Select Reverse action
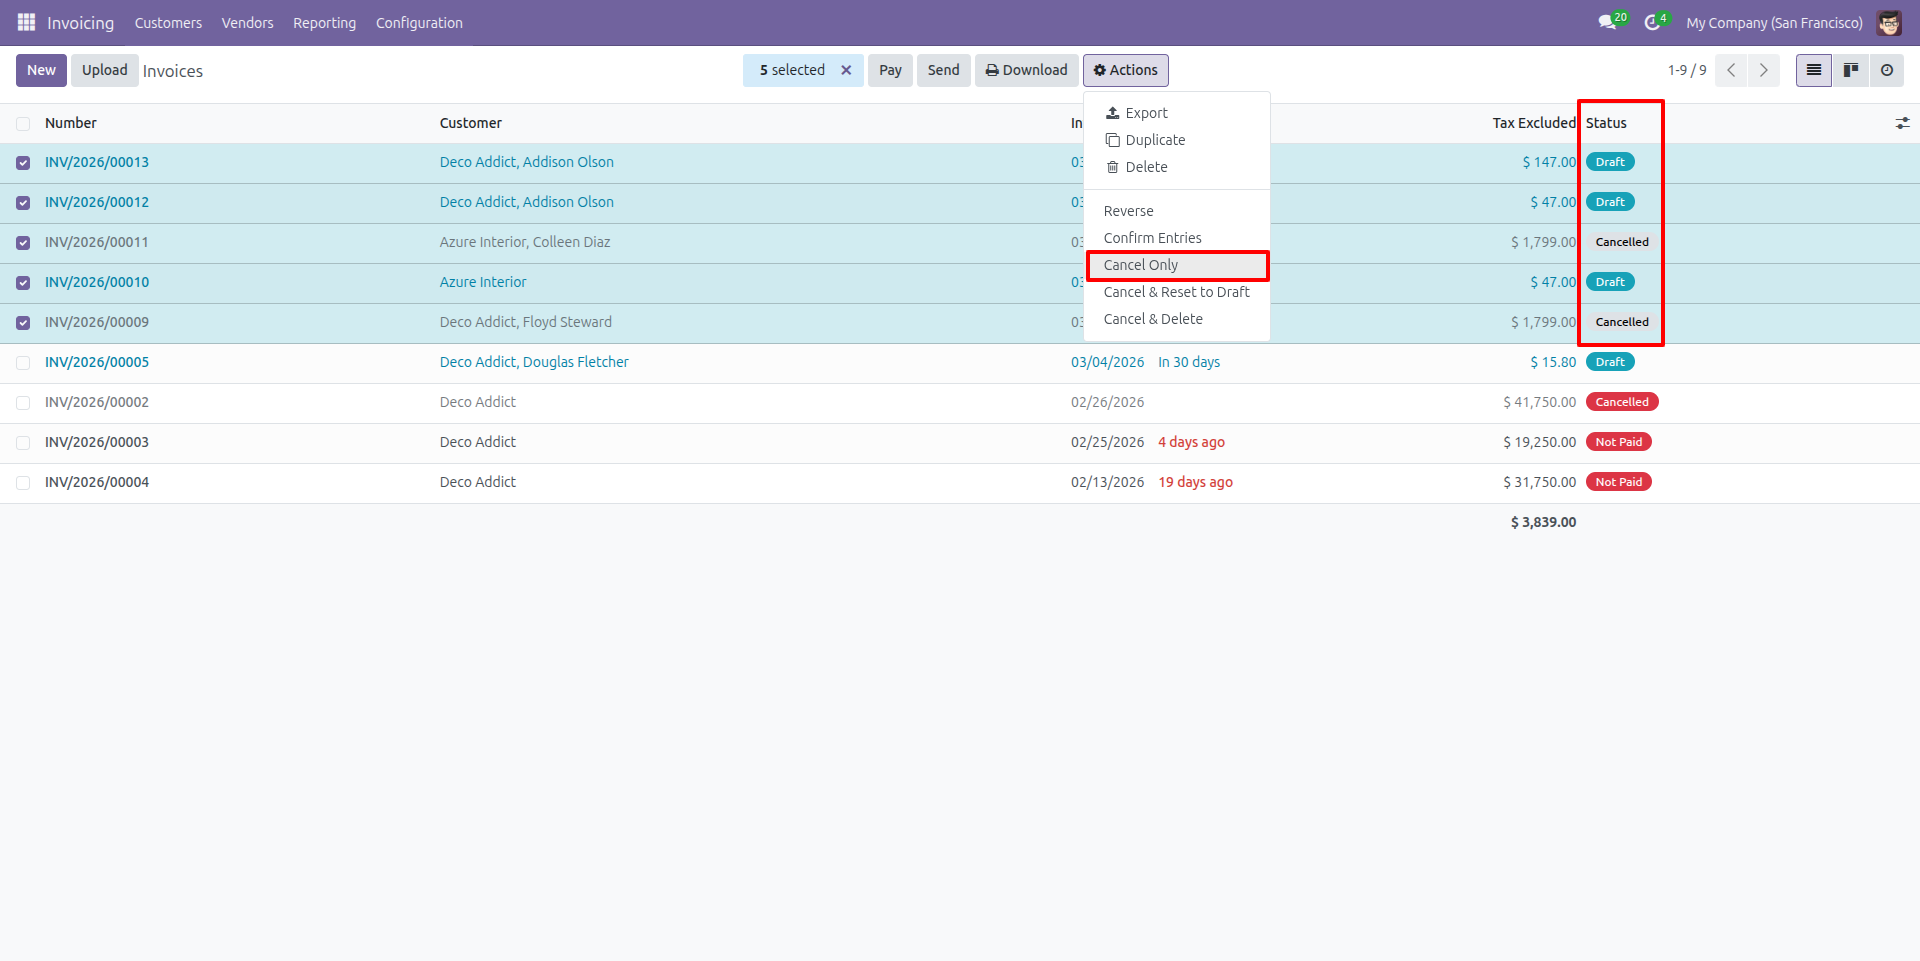This screenshot has height=961, width=1920. tap(1177, 211)
